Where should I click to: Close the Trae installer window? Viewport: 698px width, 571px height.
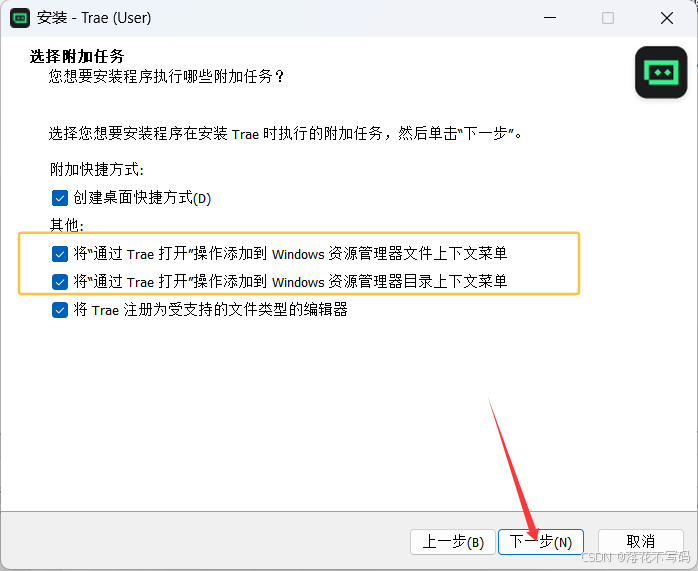click(x=667, y=18)
